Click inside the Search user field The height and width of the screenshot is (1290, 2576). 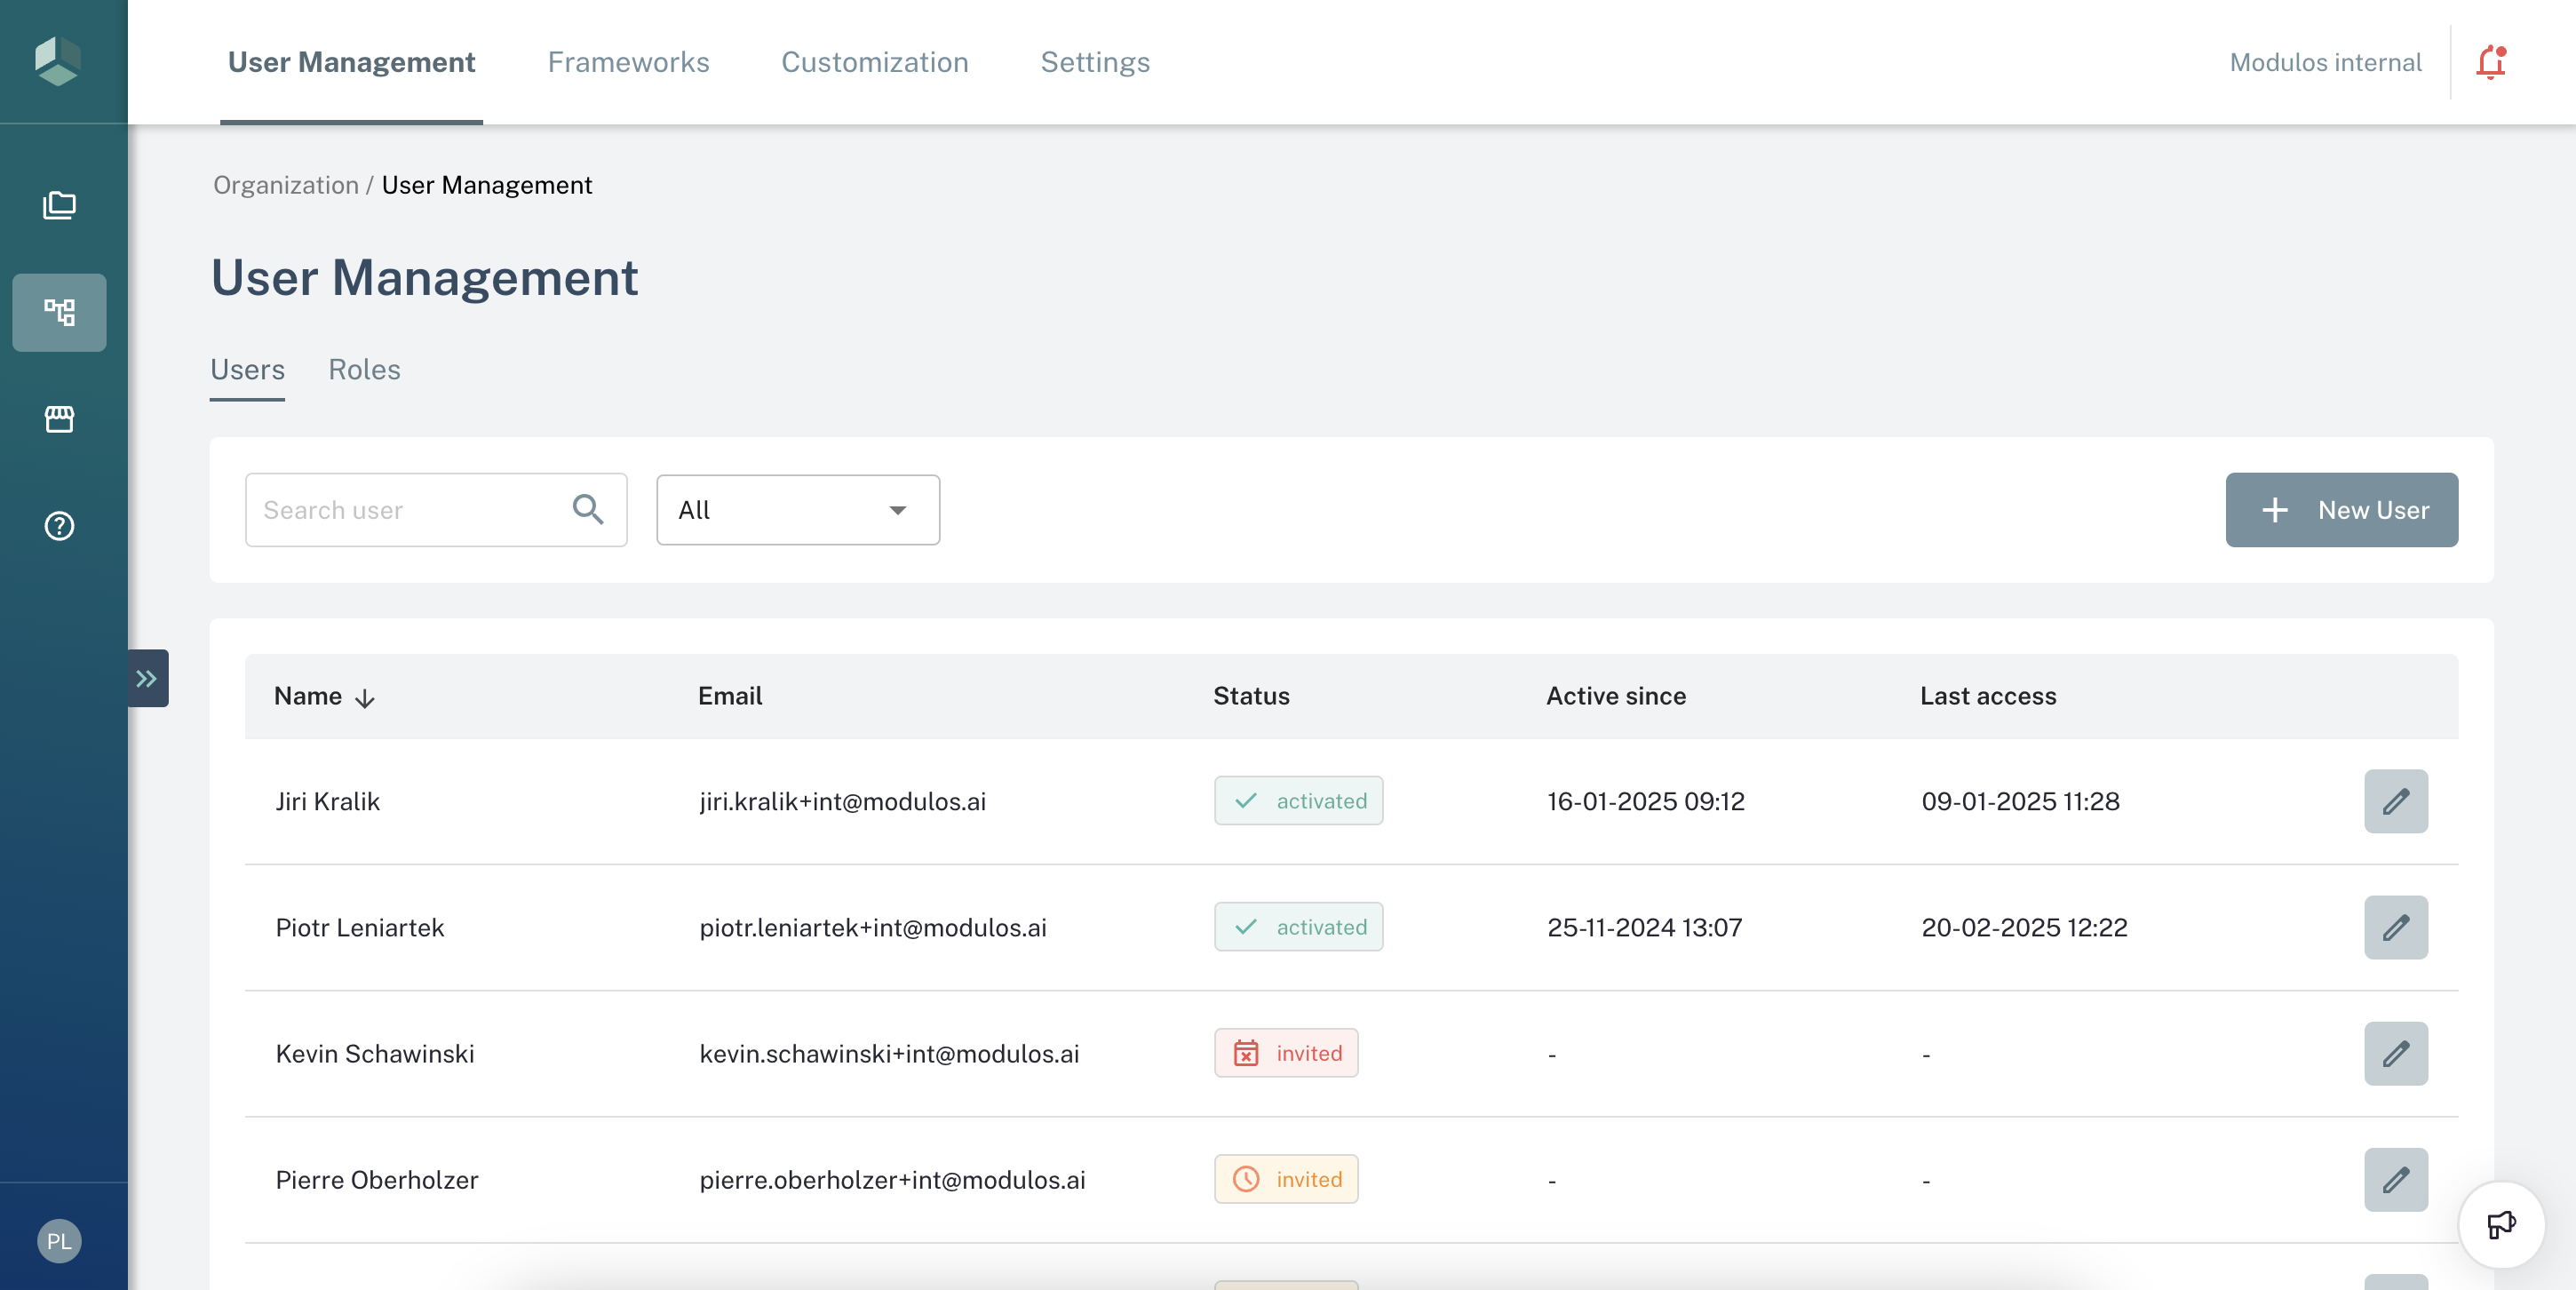click(x=400, y=510)
